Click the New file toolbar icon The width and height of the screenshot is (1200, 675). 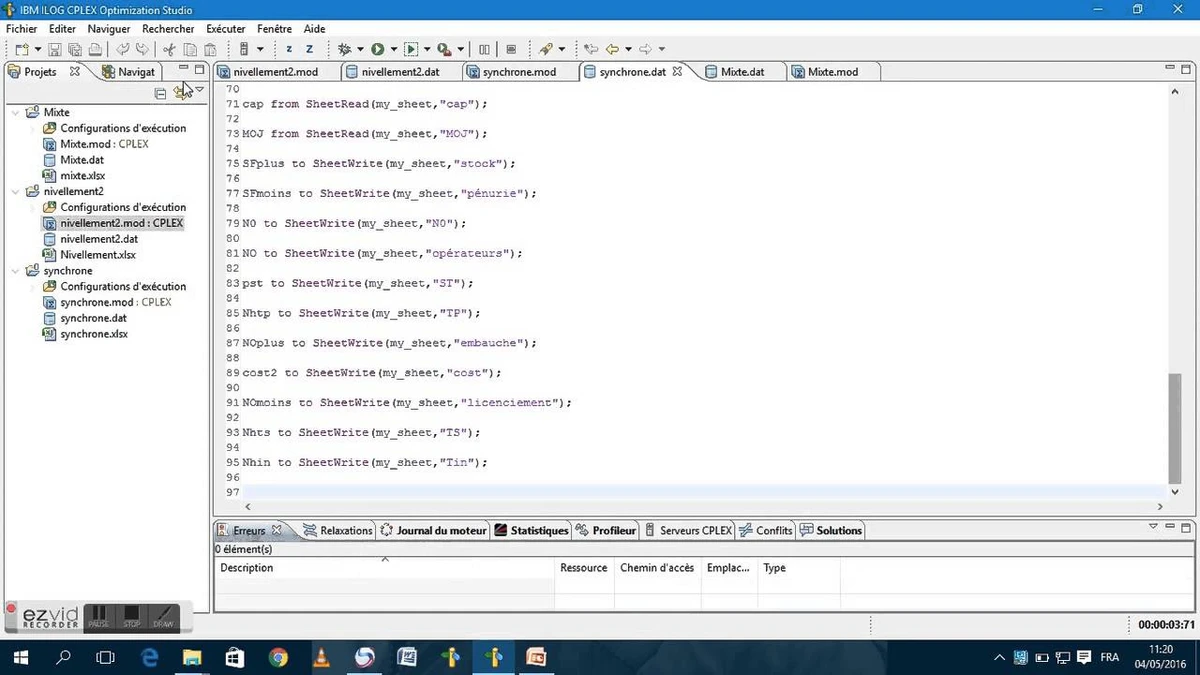click(x=21, y=49)
